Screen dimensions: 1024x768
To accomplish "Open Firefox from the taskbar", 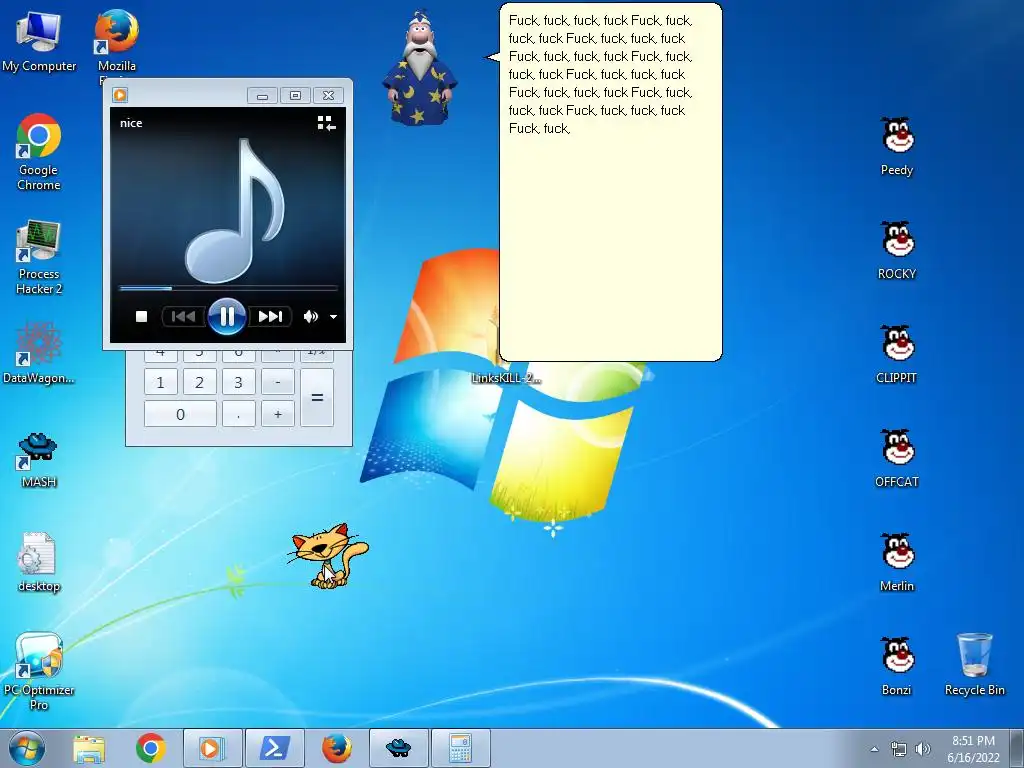I will [336, 748].
